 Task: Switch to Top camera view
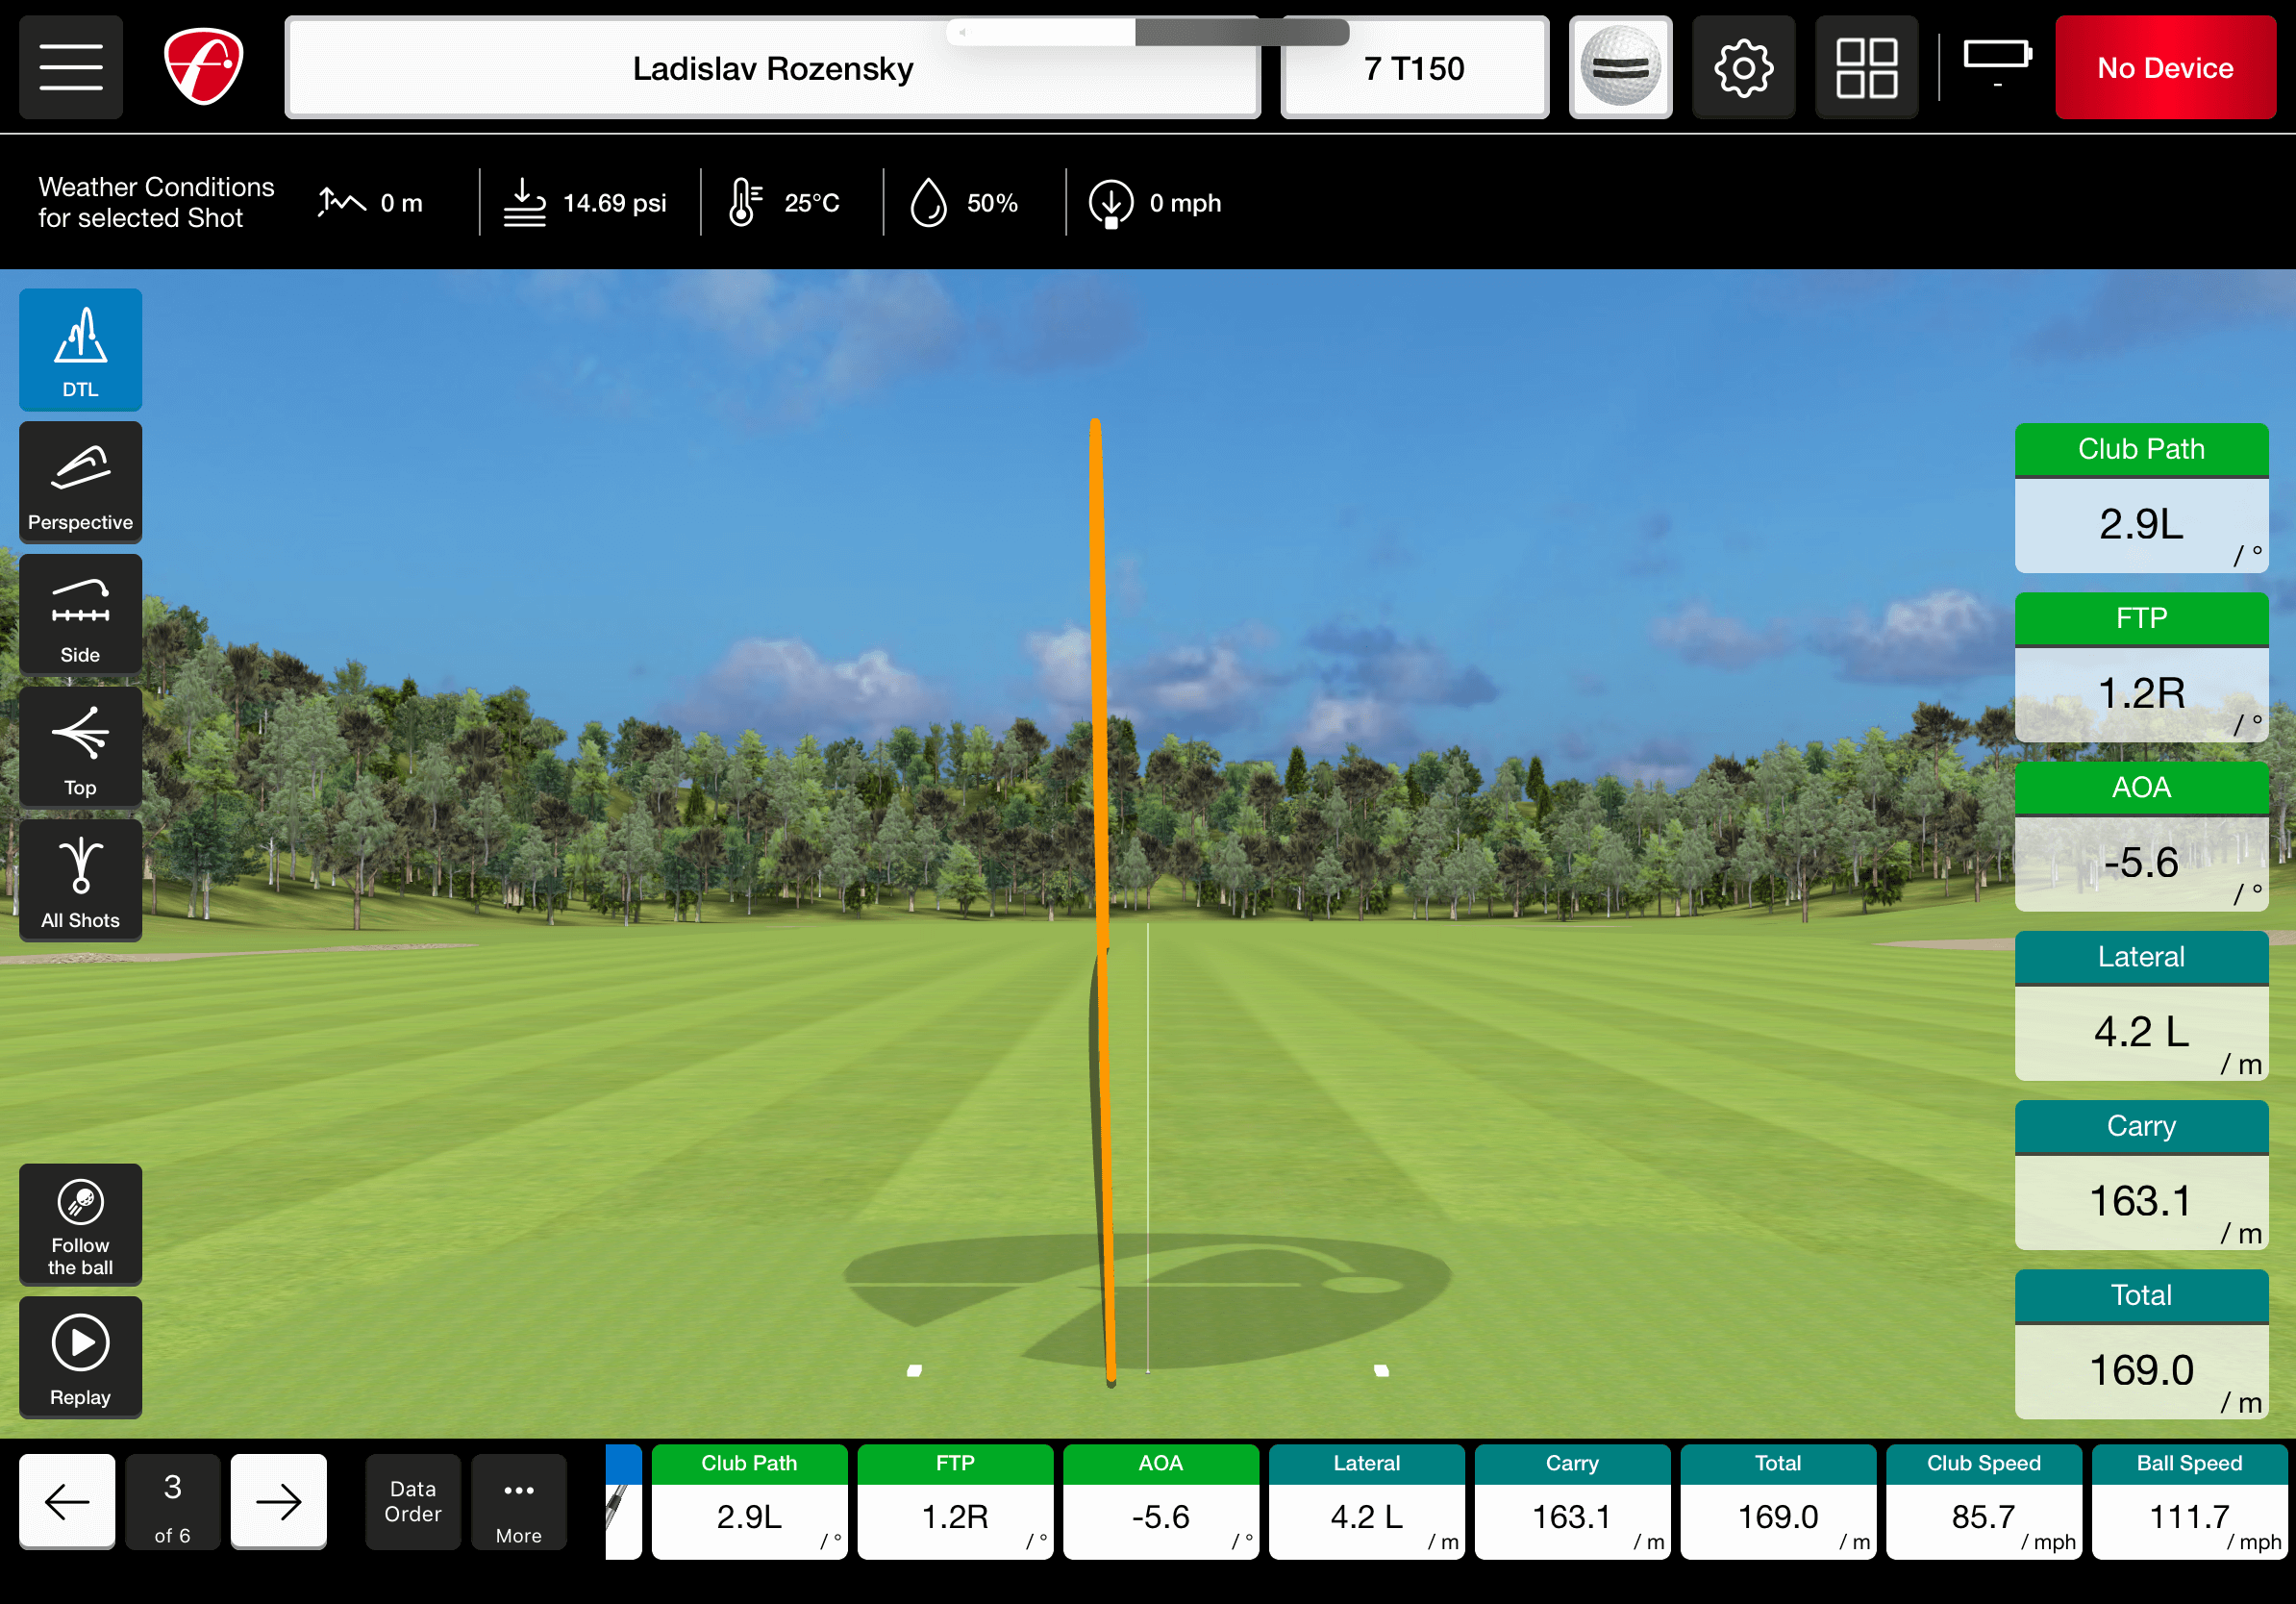80,747
